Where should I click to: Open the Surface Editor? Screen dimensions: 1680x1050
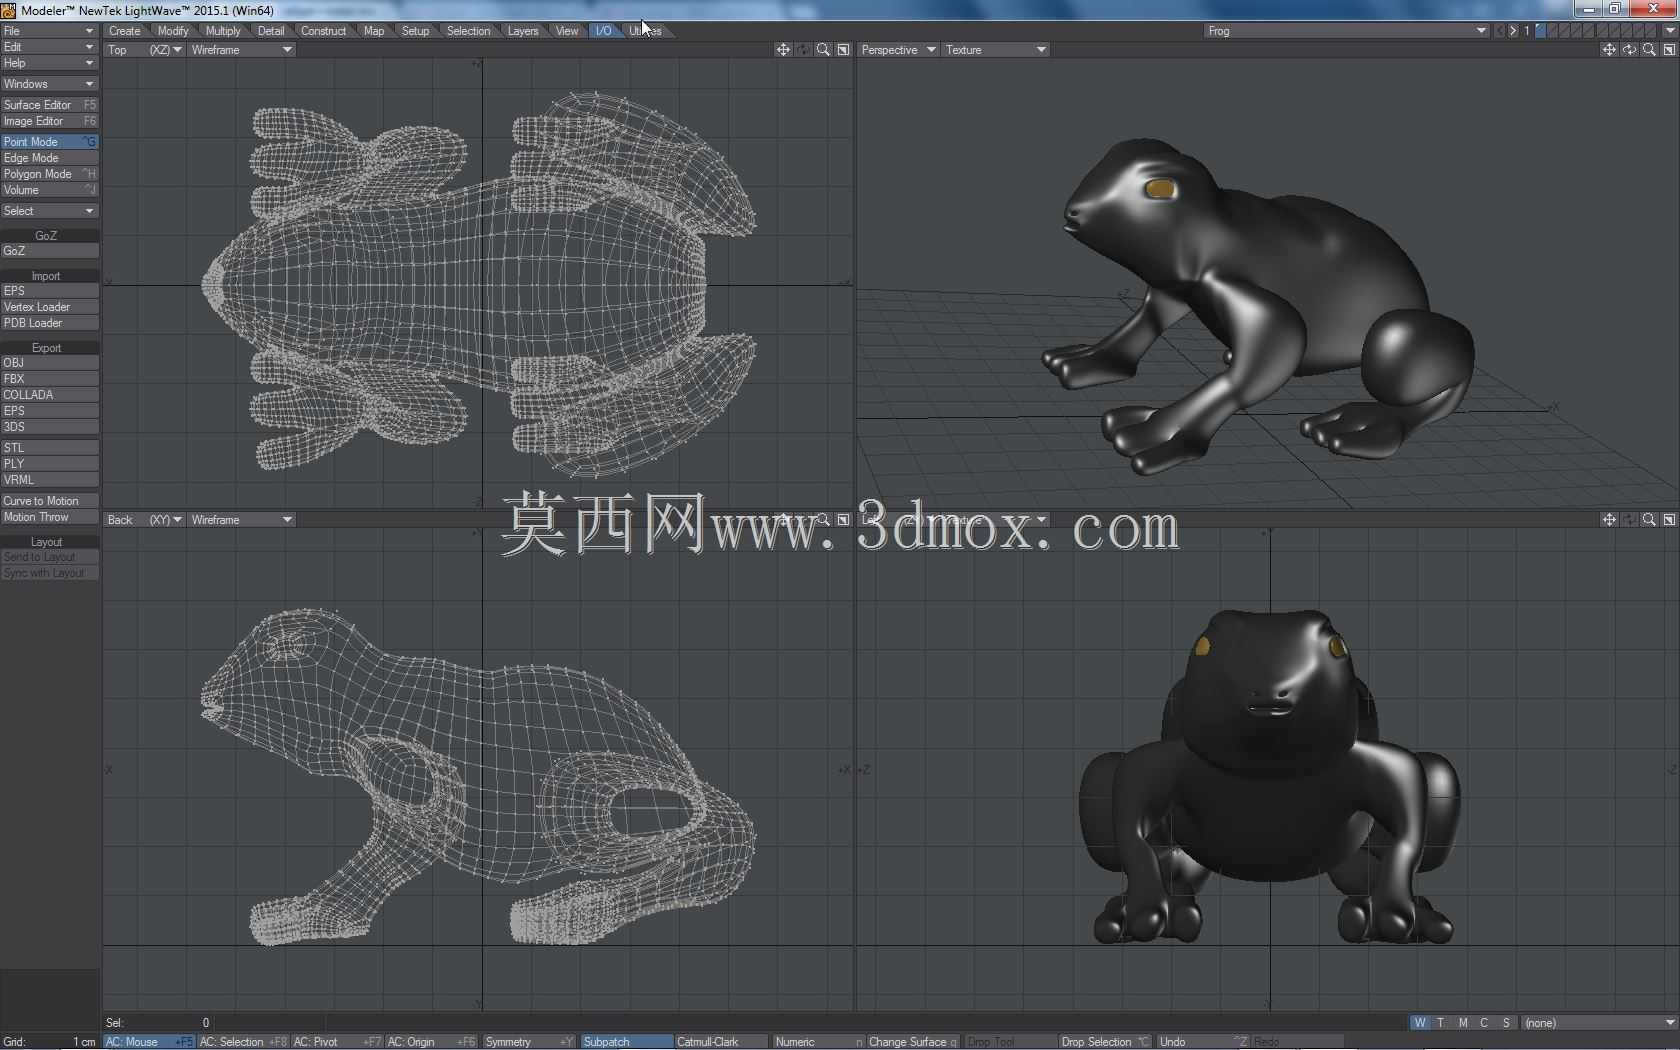point(49,105)
